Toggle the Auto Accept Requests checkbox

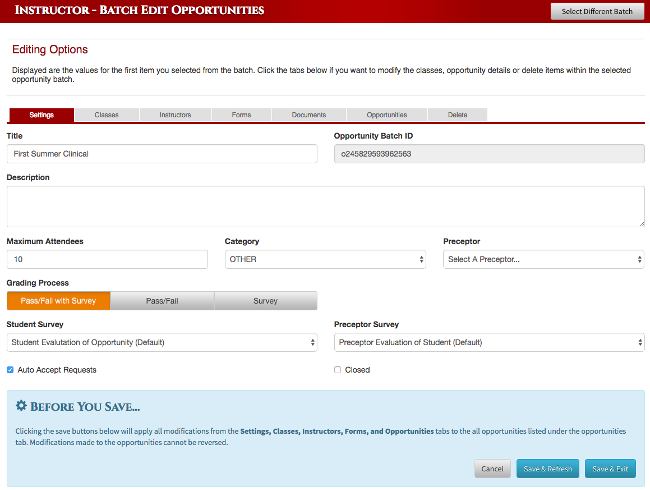pyautogui.click(x=10, y=370)
